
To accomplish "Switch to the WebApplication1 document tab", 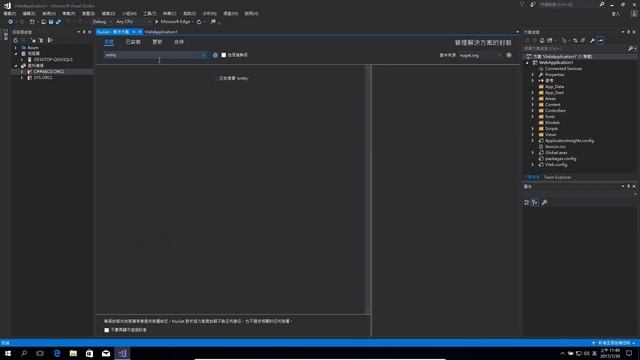I will click(161, 32).
